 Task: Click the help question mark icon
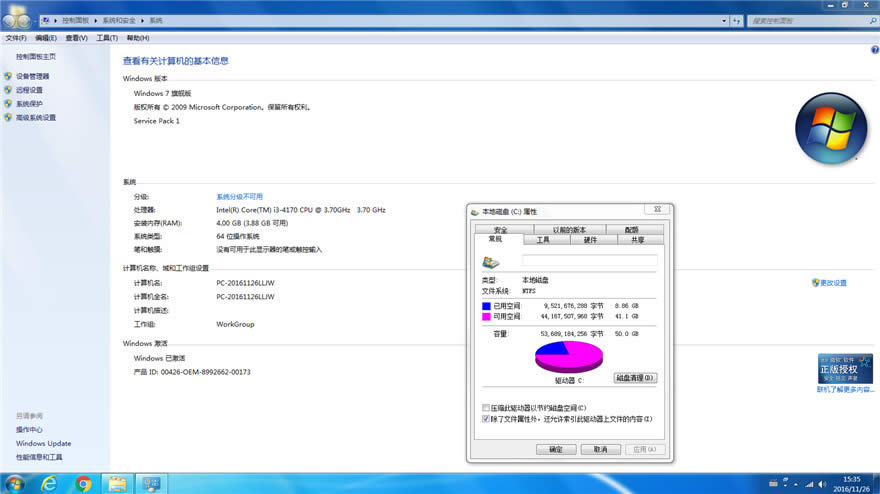[x=874, y=49]
